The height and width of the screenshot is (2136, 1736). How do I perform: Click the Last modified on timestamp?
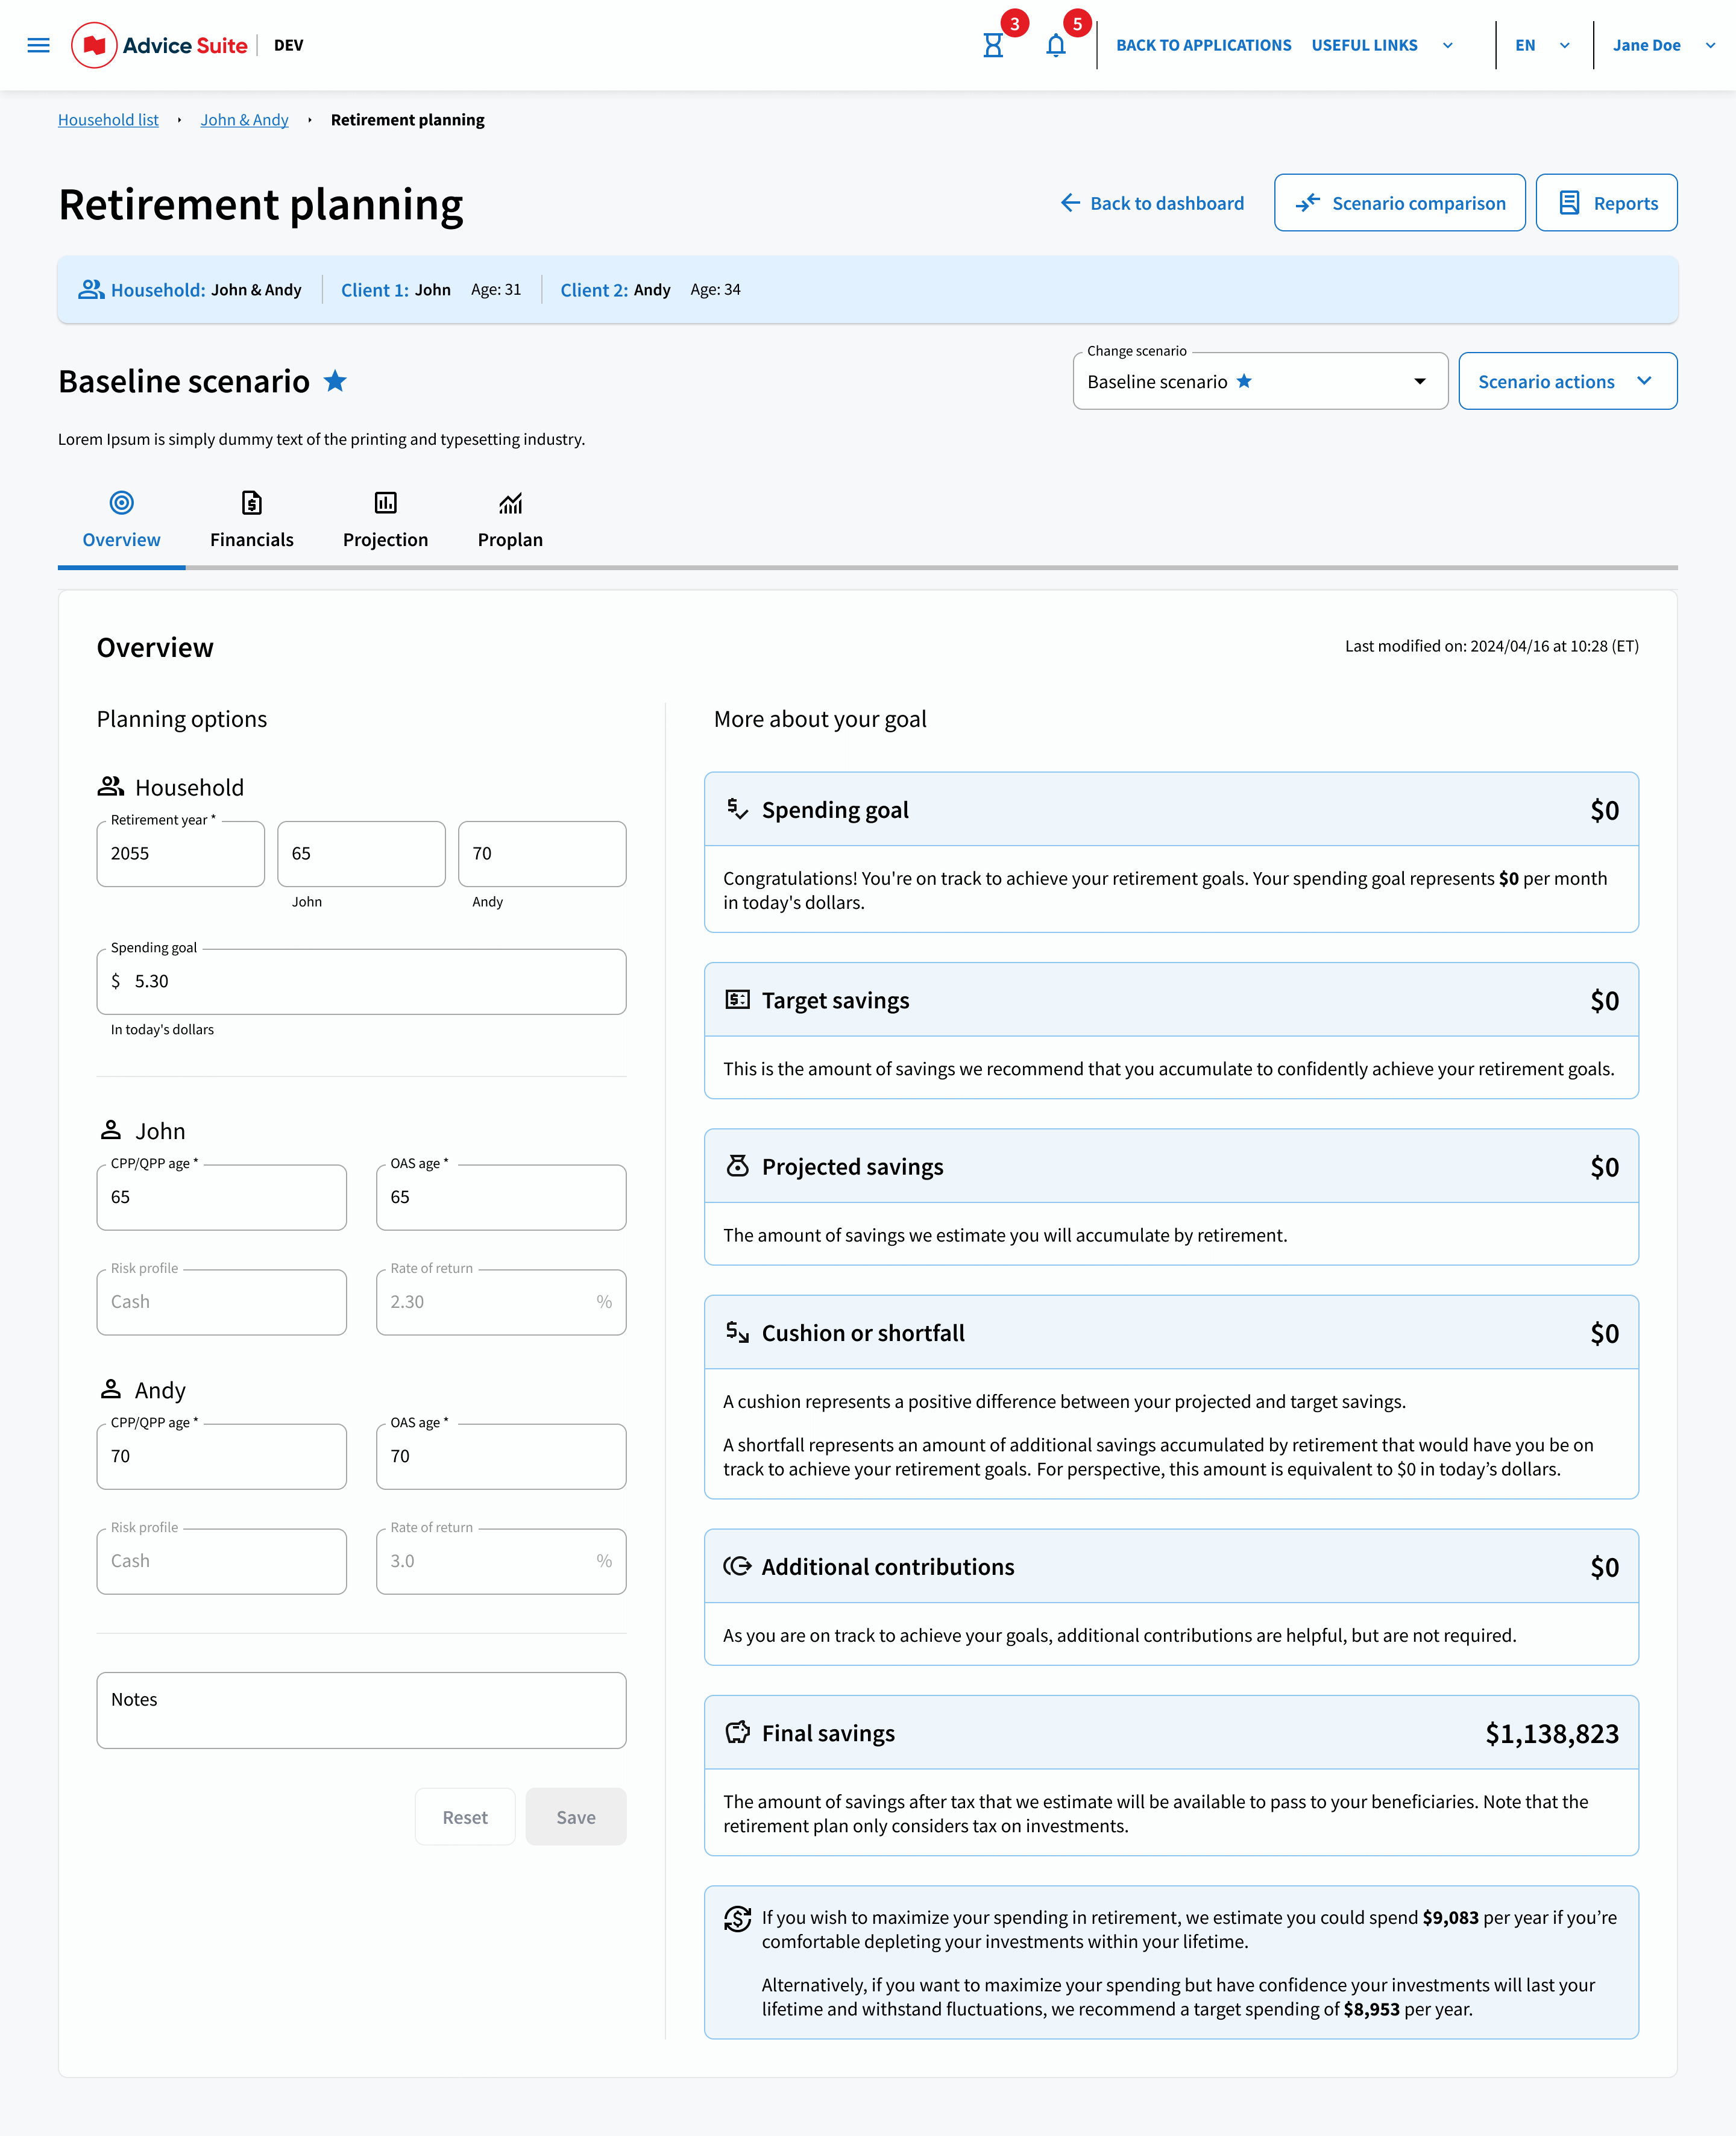click(1491, 646)
